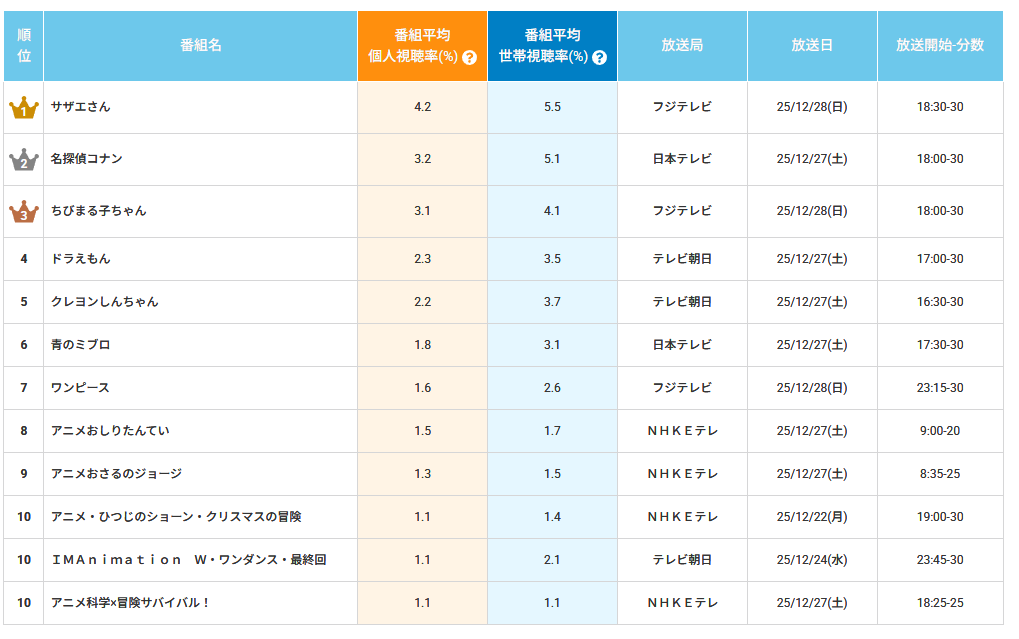This screenshot has height=639, width=1019.
Task: Open the ワンダンス・最終回 program entry
Action: pyautogui.click(x=189, y=560)
